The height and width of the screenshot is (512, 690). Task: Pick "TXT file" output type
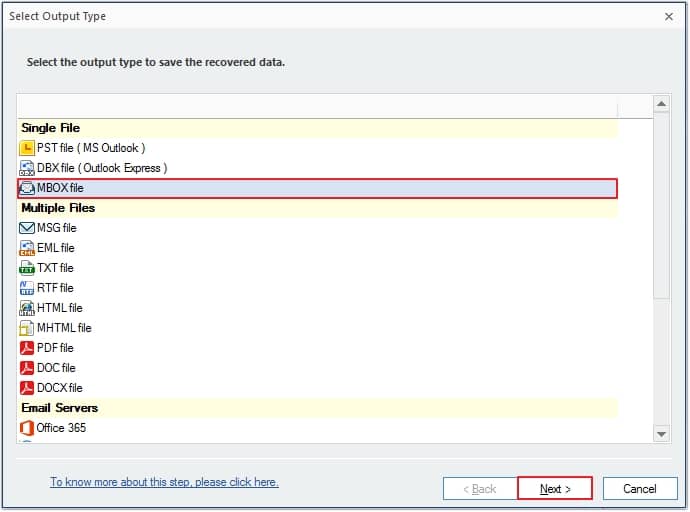pyautogui.click(x=317, y=268)
